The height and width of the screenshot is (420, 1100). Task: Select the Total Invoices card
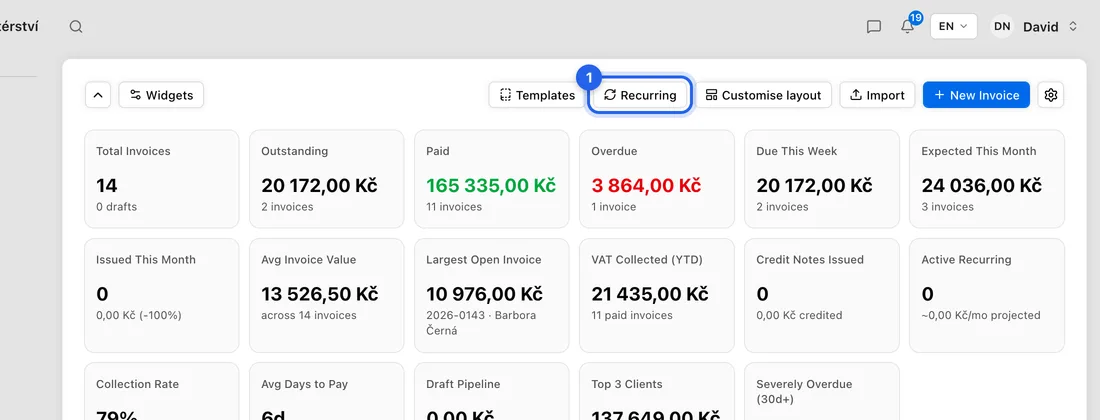pos(161,179)
